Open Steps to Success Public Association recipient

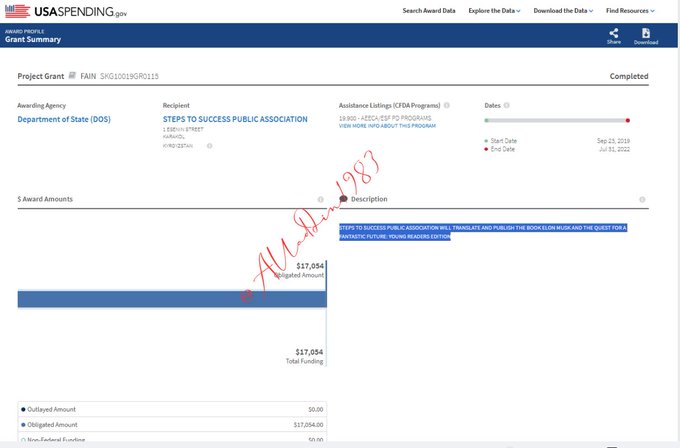click(x=235, y=119)
